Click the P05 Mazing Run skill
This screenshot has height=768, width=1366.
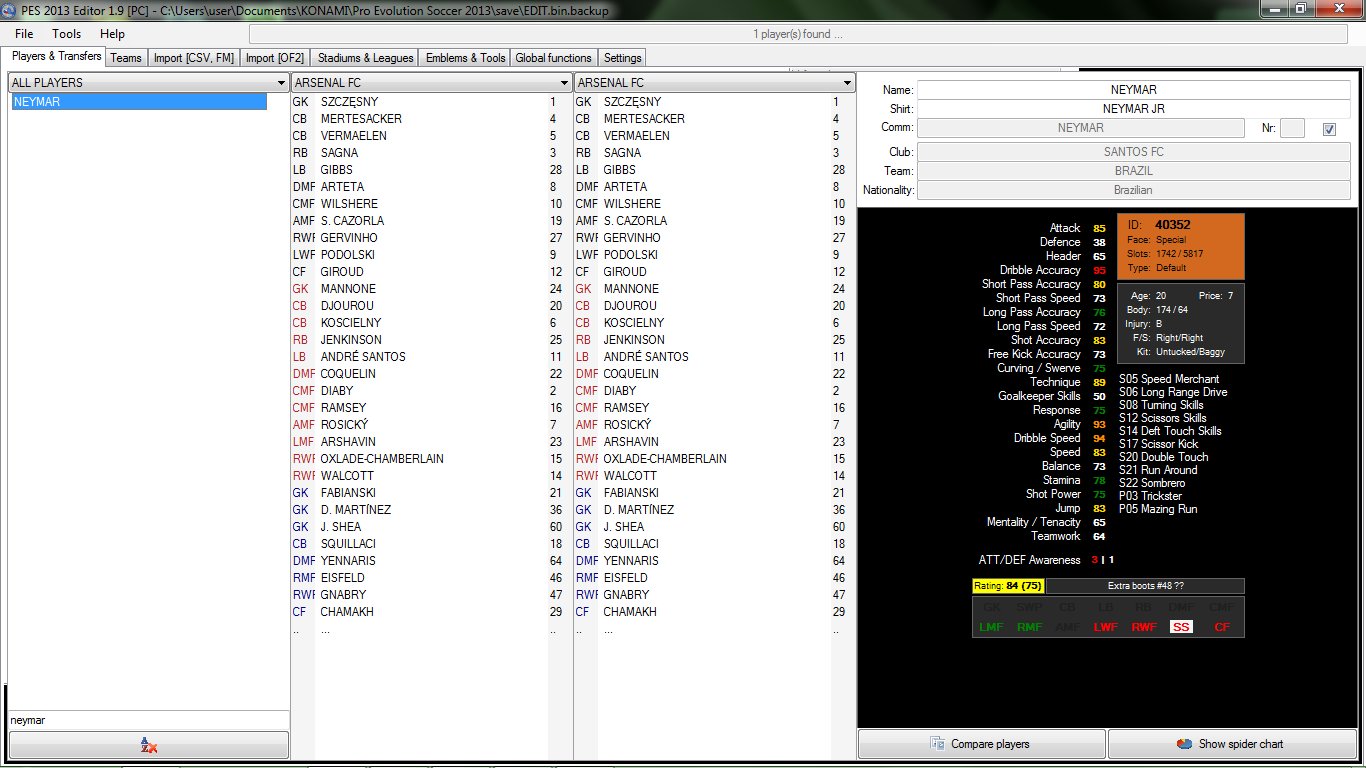point(1158,509)
